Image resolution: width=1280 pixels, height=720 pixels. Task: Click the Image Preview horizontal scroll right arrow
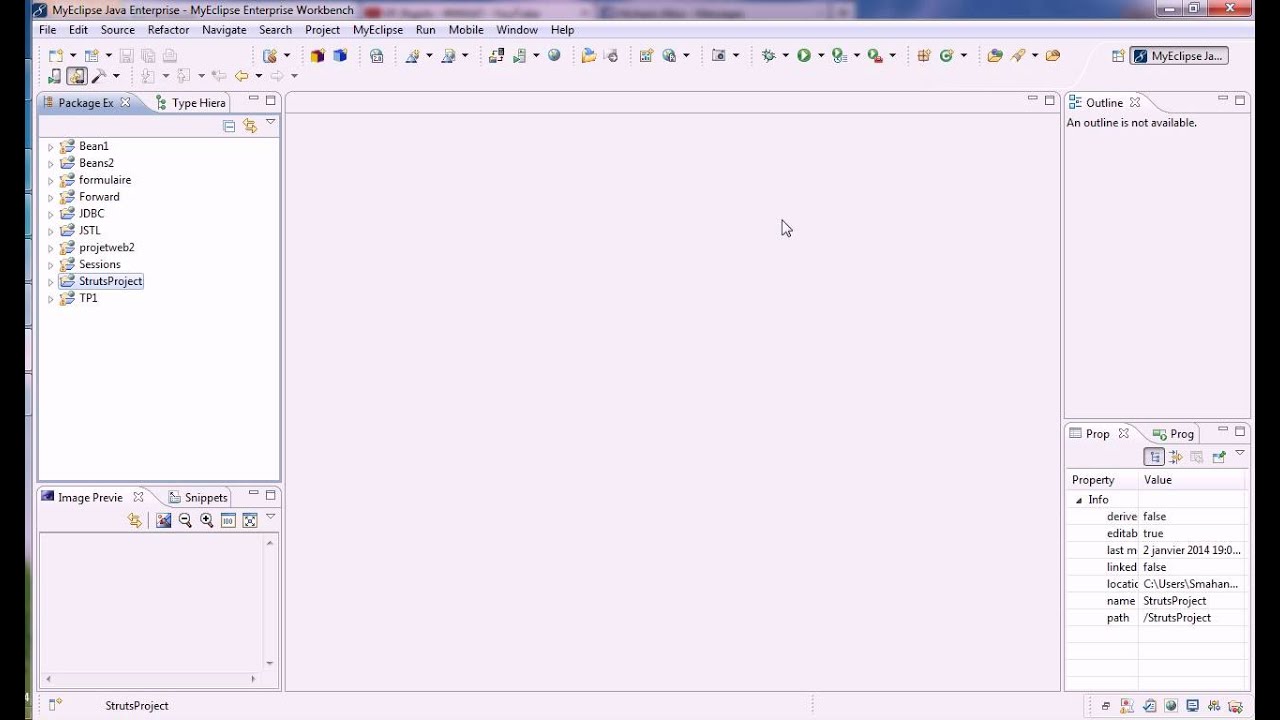(253, 679)
